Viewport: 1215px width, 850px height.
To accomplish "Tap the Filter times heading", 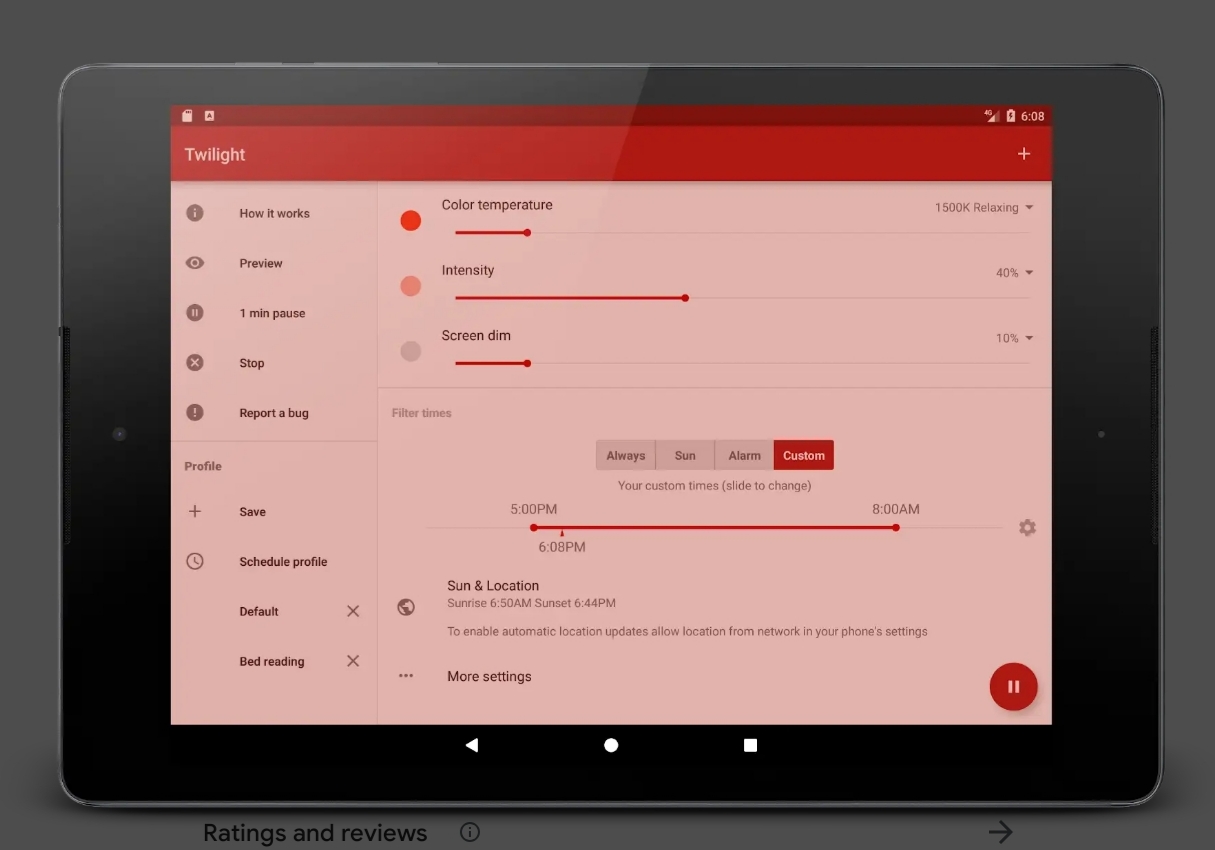I will pos(422,413).
